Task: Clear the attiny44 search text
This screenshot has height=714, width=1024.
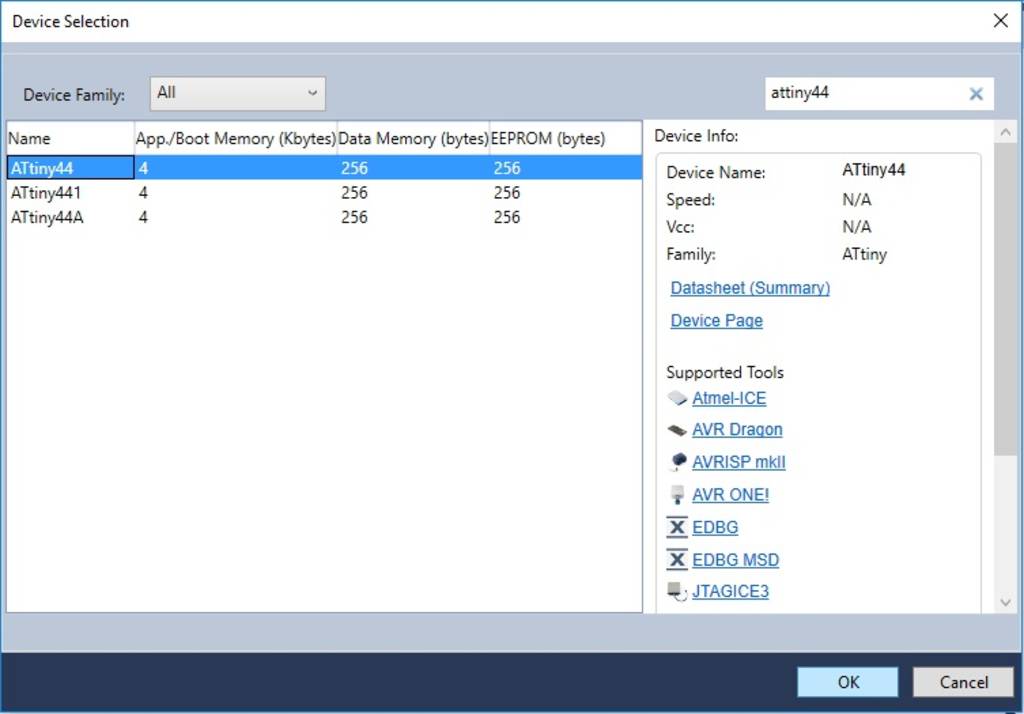Action: [976, 94]
